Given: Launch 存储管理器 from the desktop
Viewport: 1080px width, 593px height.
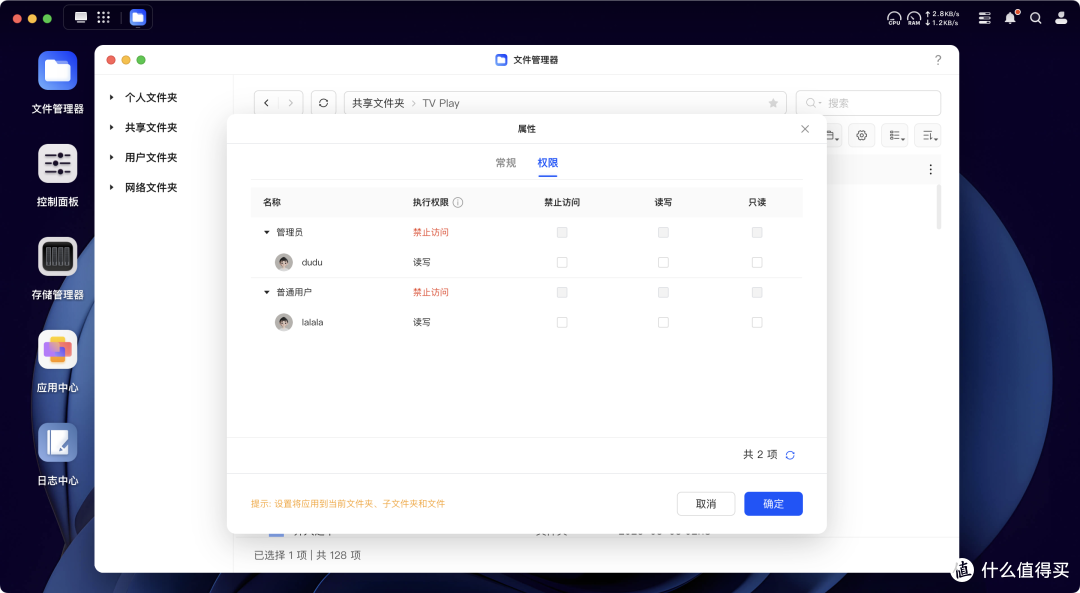Looking at the screenshot, I should click(x=57, y=256).
